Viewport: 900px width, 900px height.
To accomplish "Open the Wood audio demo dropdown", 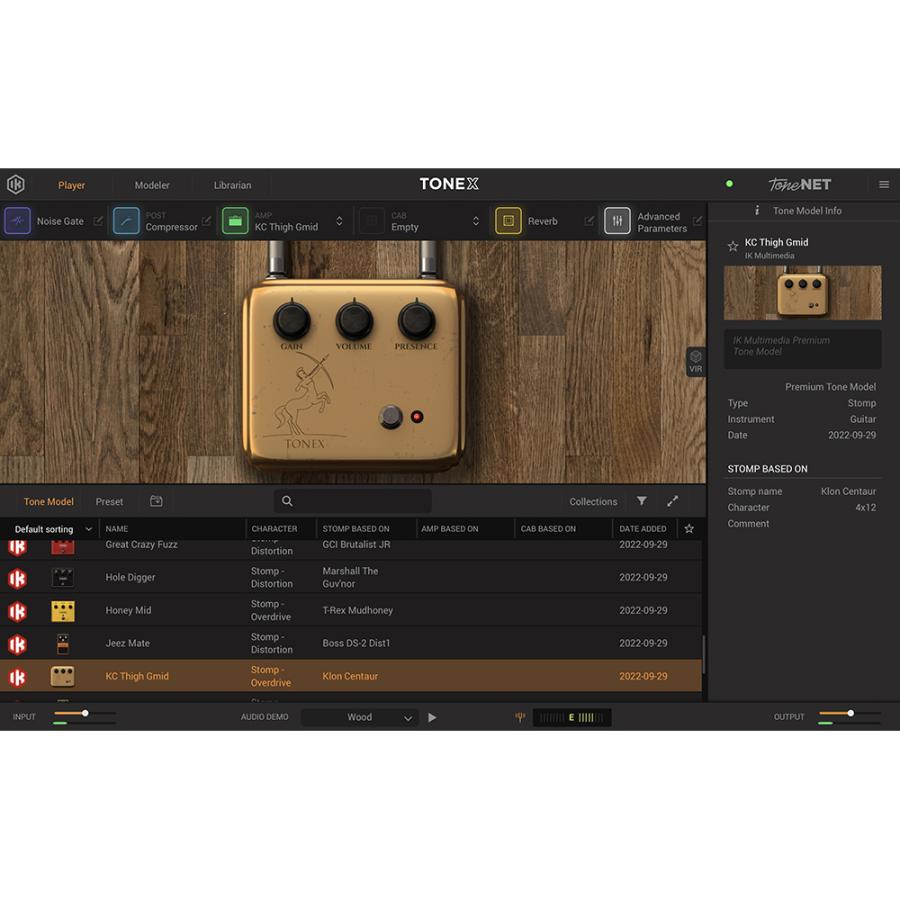I will 360,717.
